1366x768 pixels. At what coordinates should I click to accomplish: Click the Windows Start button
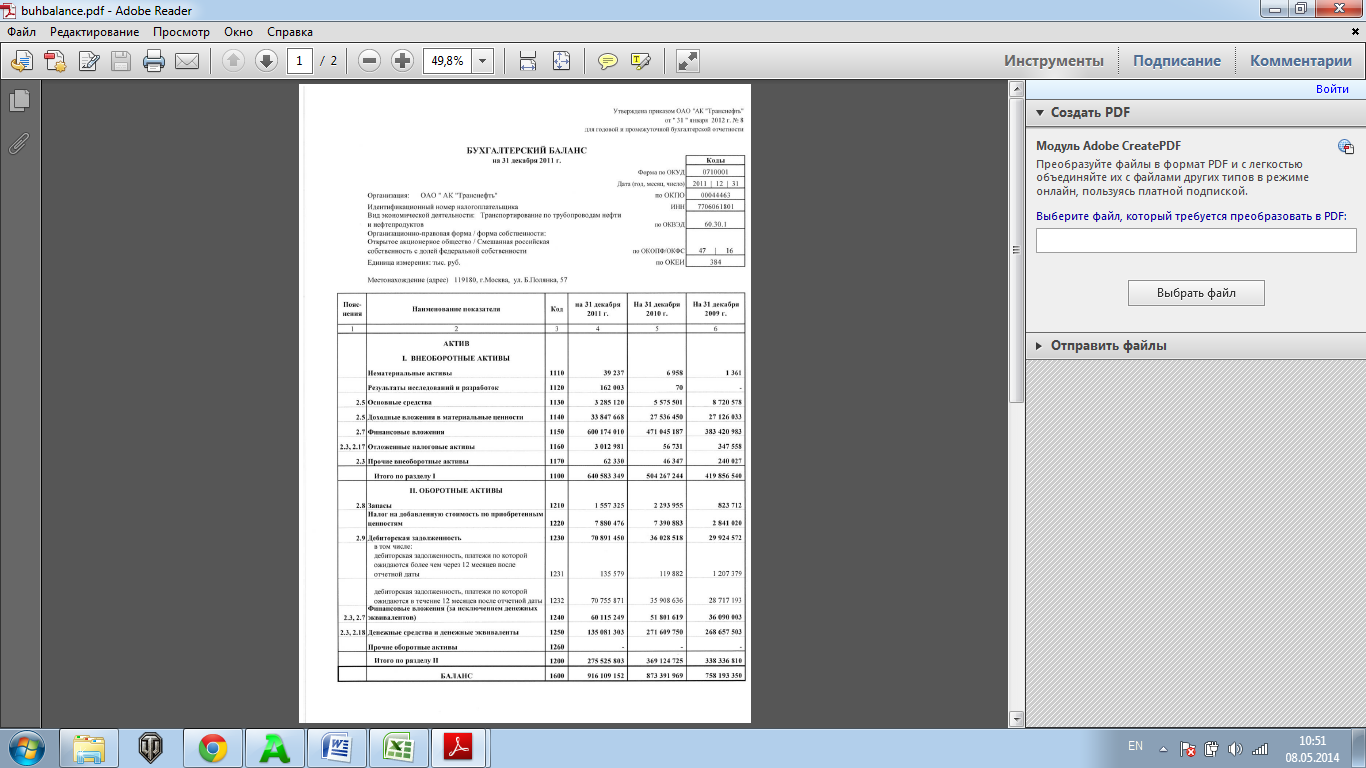click(26, 746)
